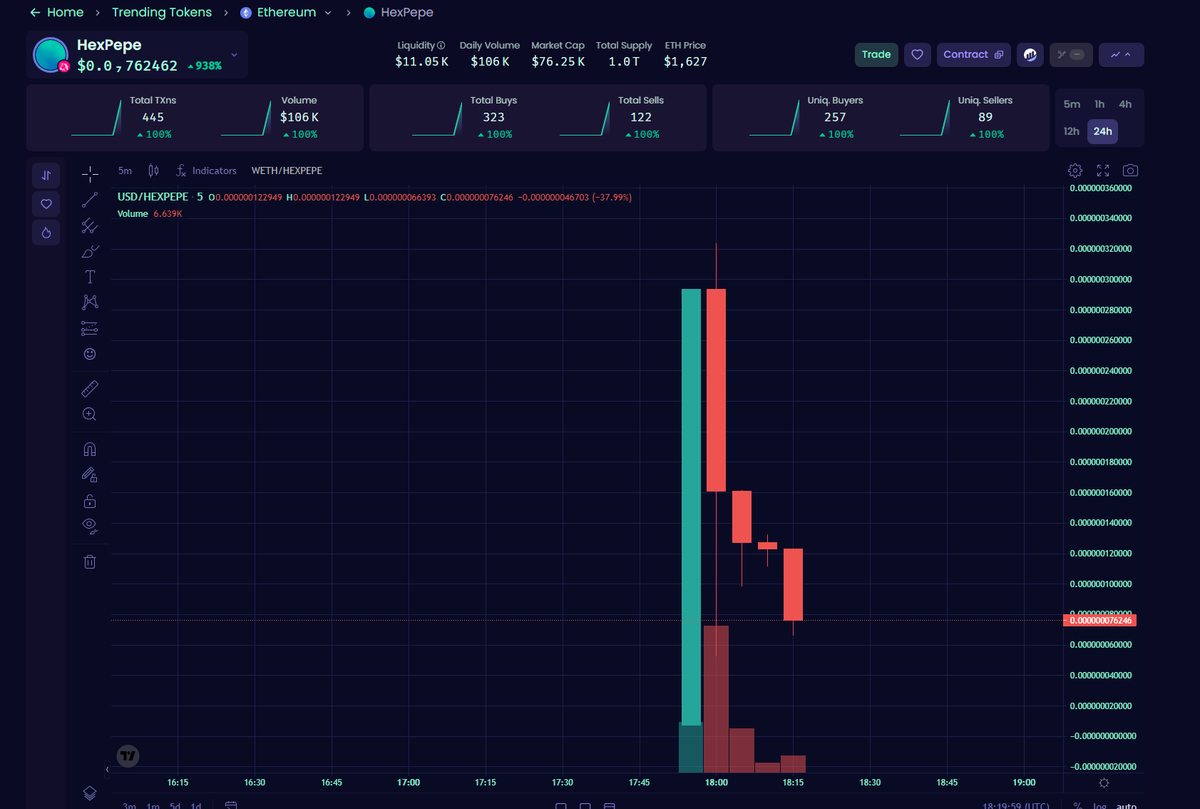Select the 1h stats timeframe tab

point(1099,104)
